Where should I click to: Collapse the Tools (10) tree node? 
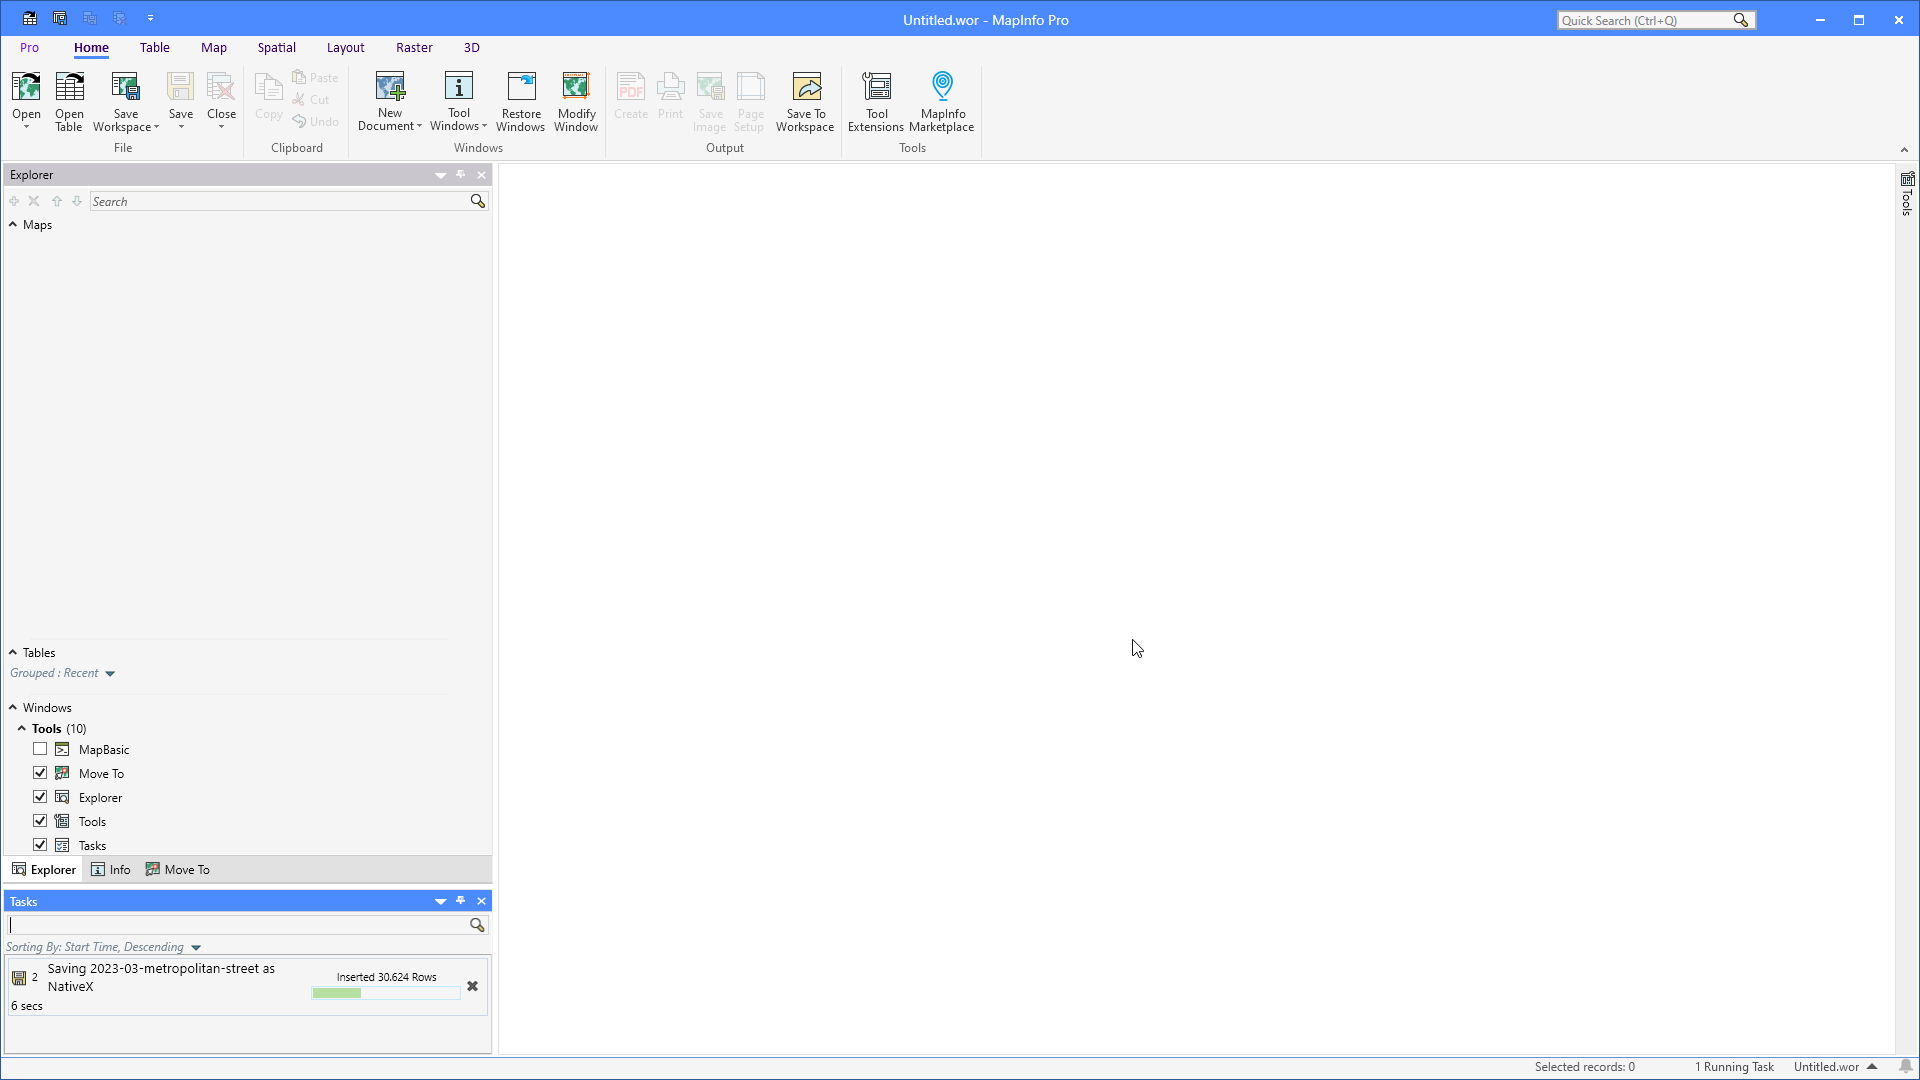(x=22, y=728)
